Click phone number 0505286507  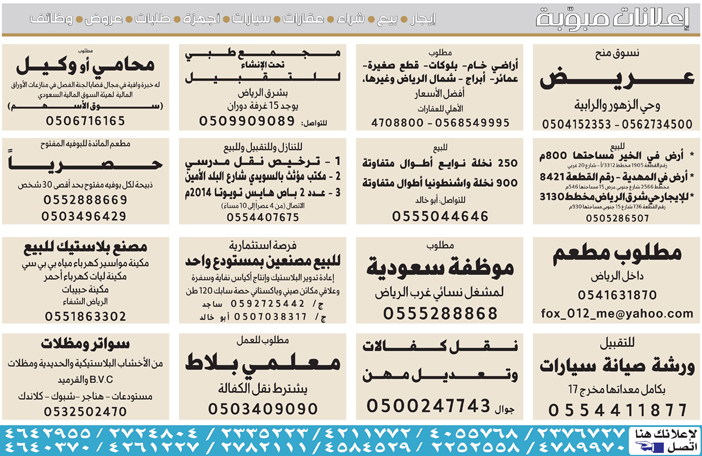tap(617, 218)
